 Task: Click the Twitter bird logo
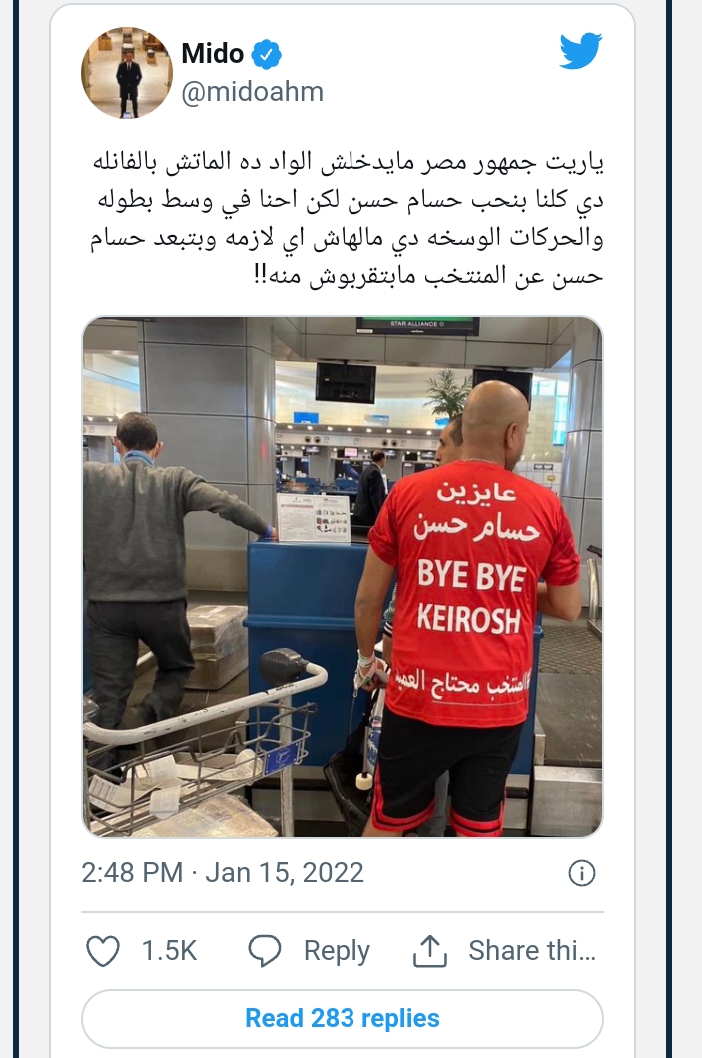[x=580, y=52]
